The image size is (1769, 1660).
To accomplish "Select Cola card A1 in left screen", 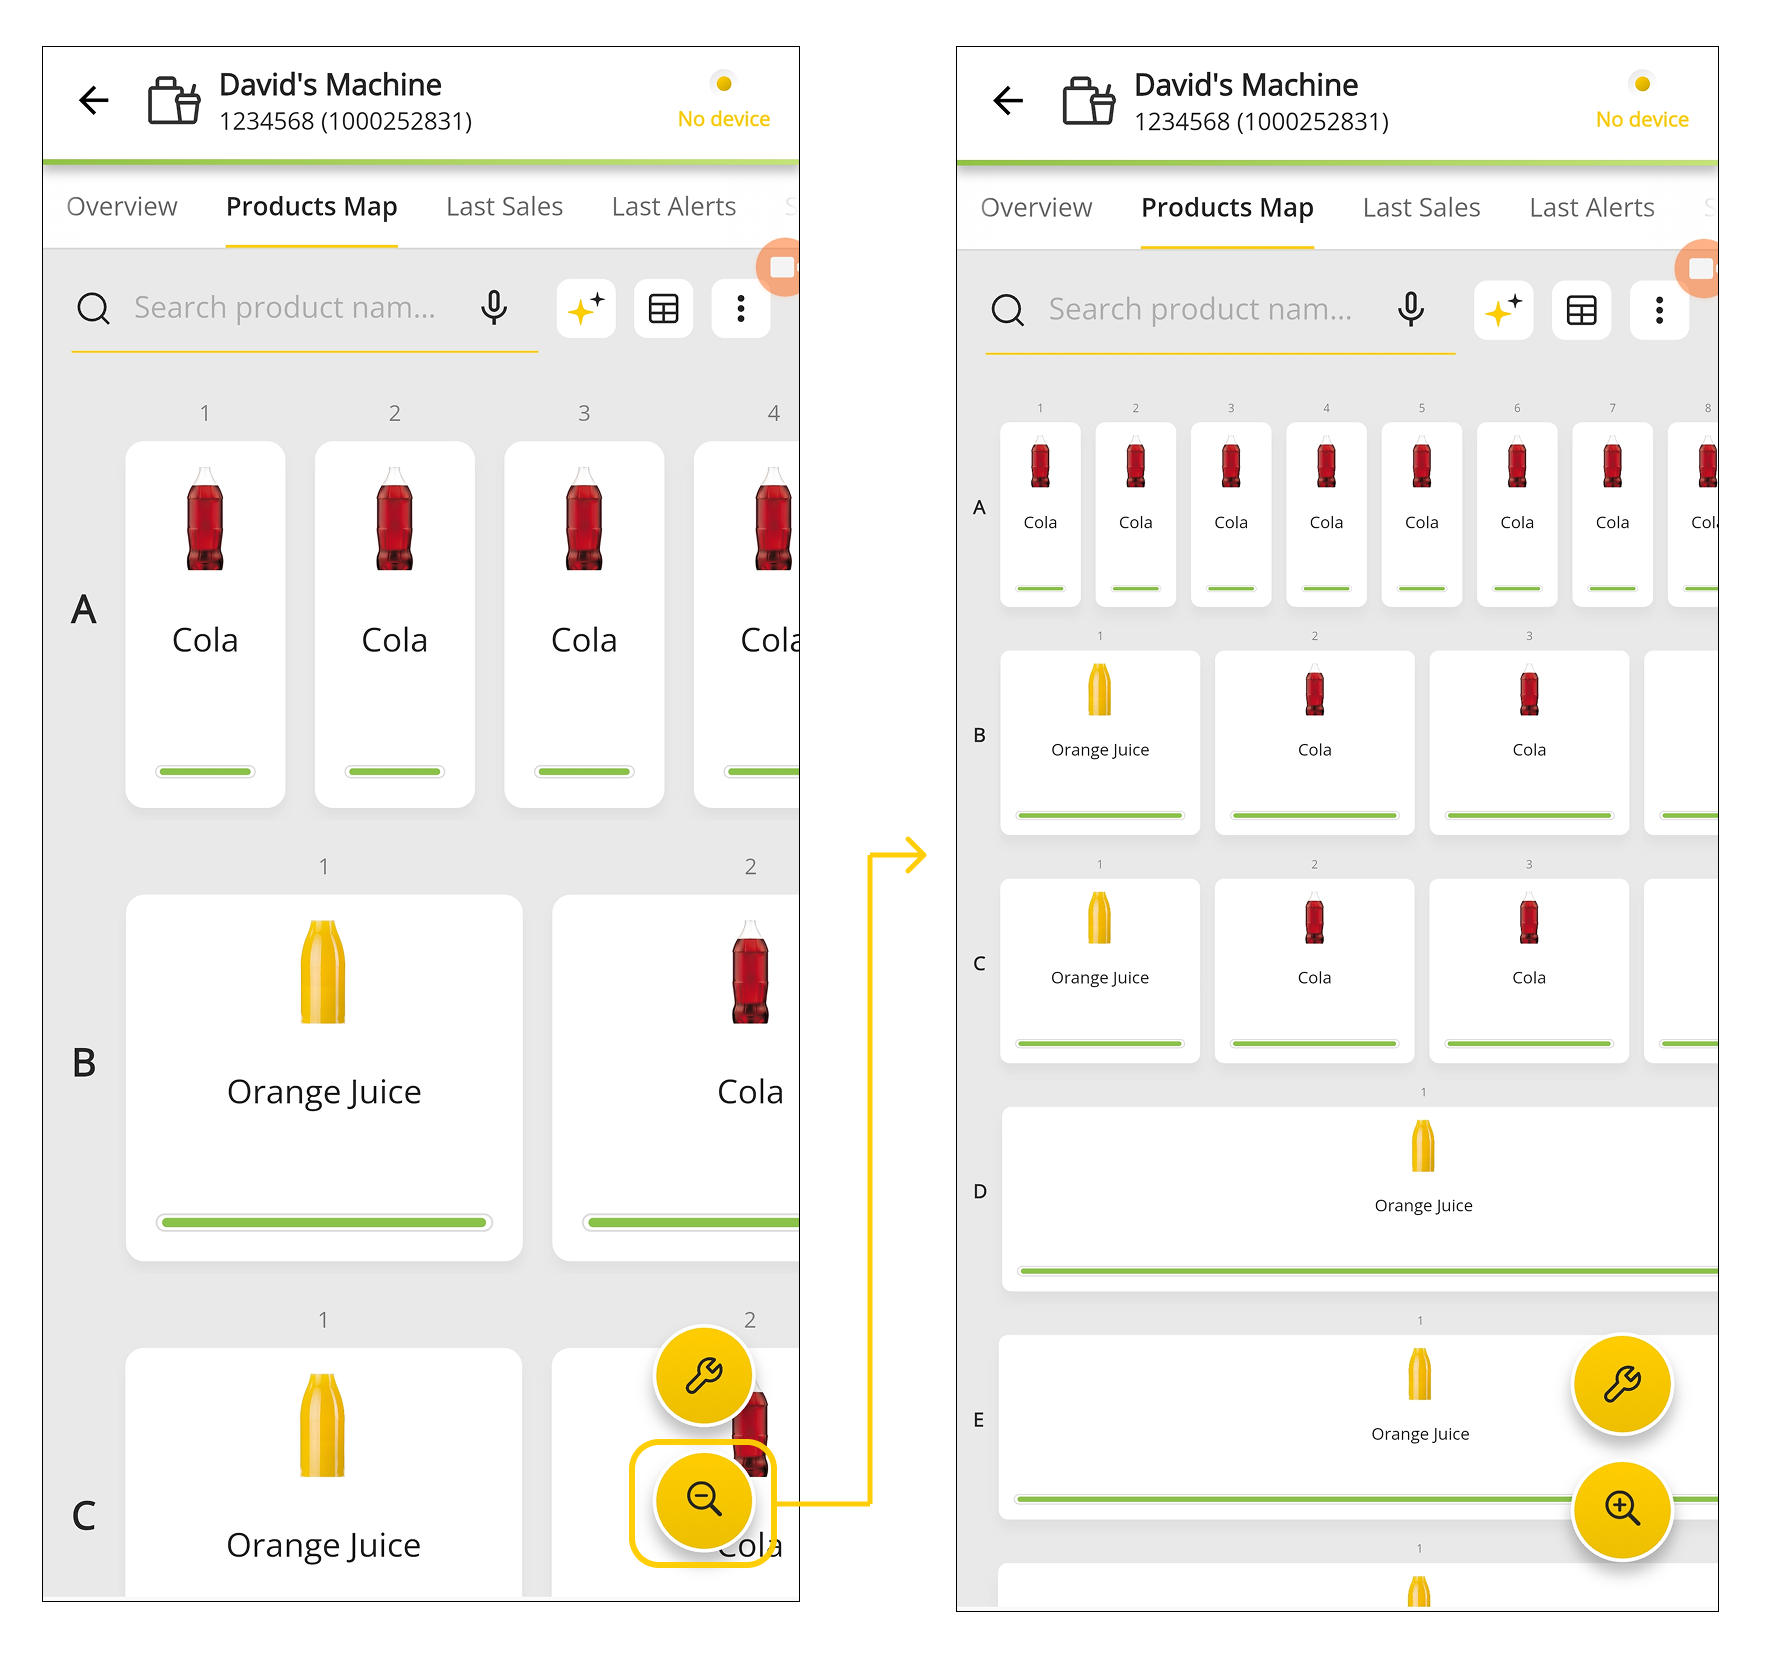I will coord(205,623).
